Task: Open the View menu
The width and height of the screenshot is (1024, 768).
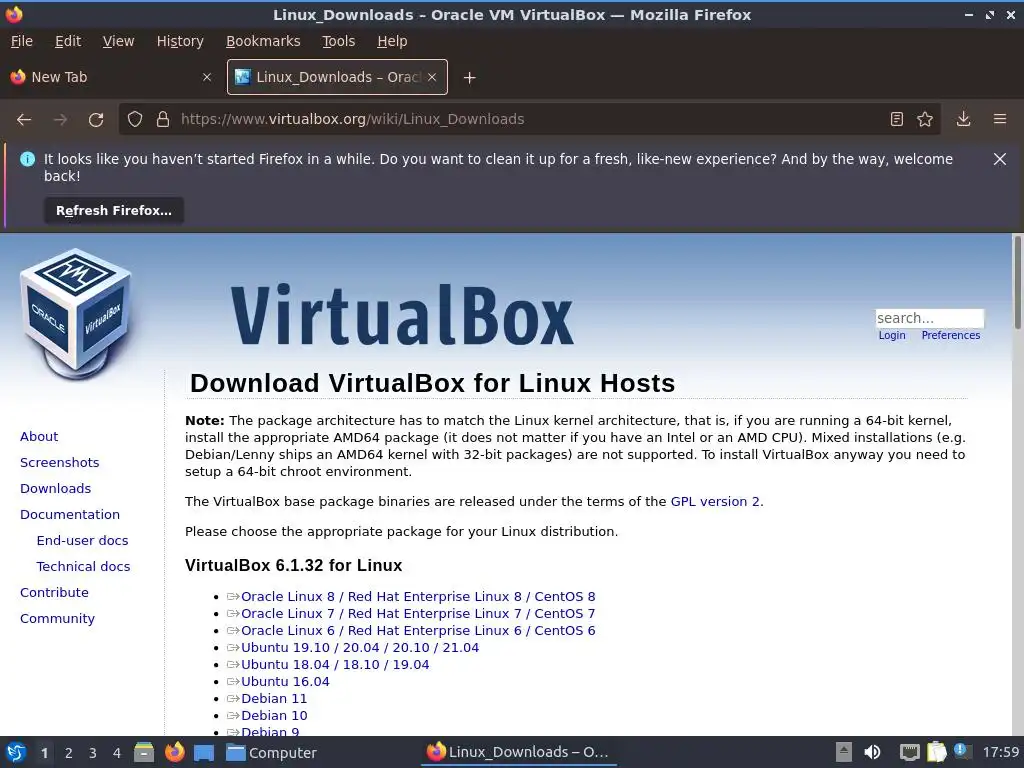Action: point(118,41)
